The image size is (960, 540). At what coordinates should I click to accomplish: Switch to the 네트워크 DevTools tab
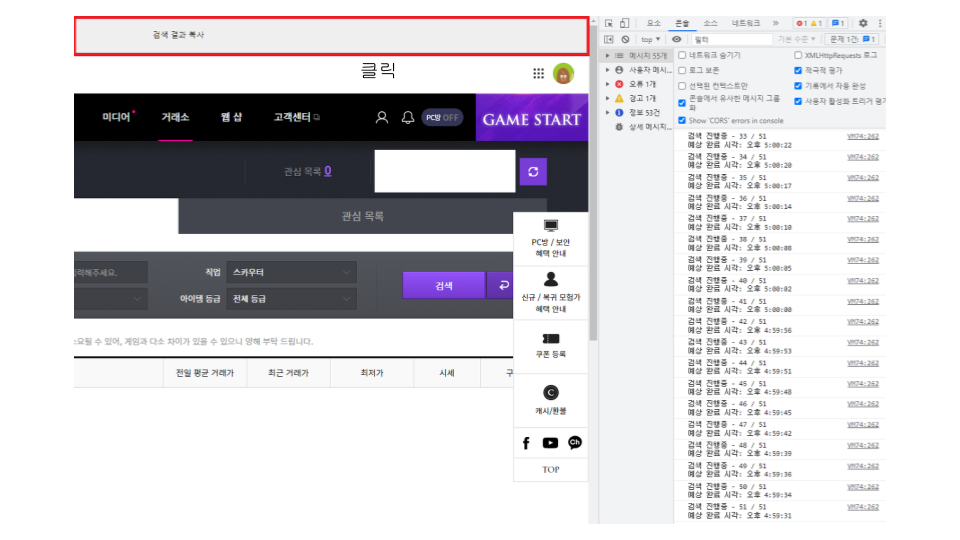pyautogui.click(x=746, y=23)
